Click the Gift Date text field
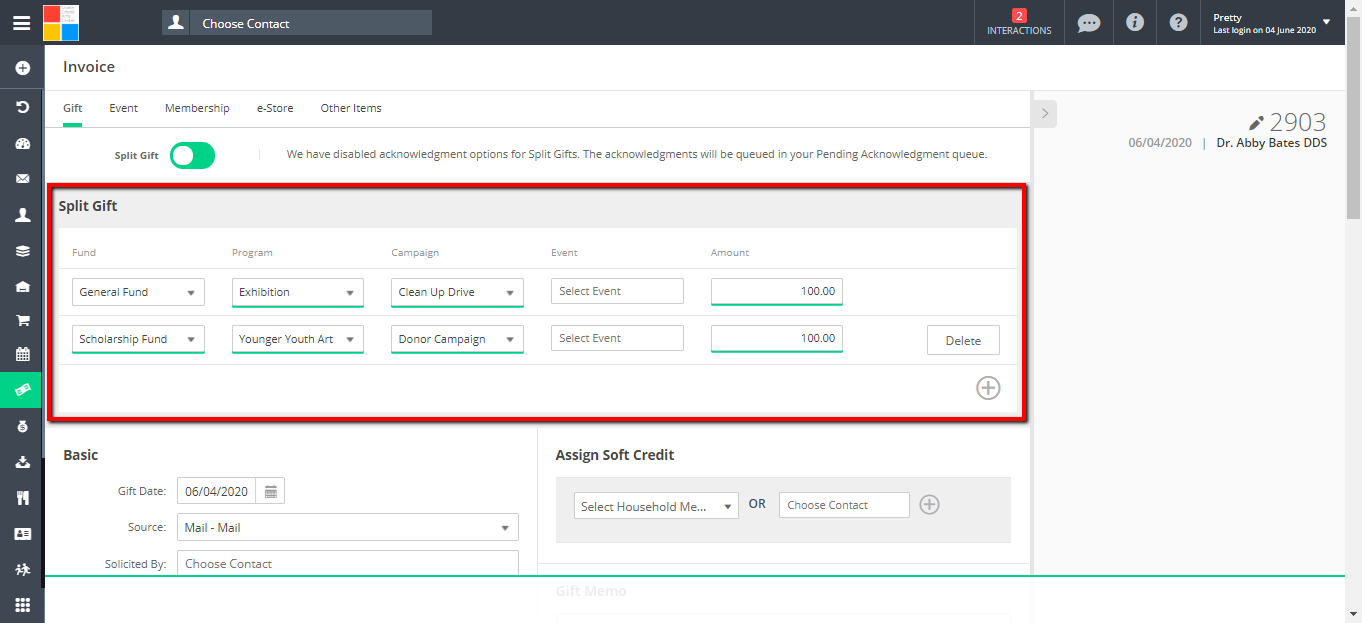The height and width of the screenshot is (623, 1362). tap(216, 491)
